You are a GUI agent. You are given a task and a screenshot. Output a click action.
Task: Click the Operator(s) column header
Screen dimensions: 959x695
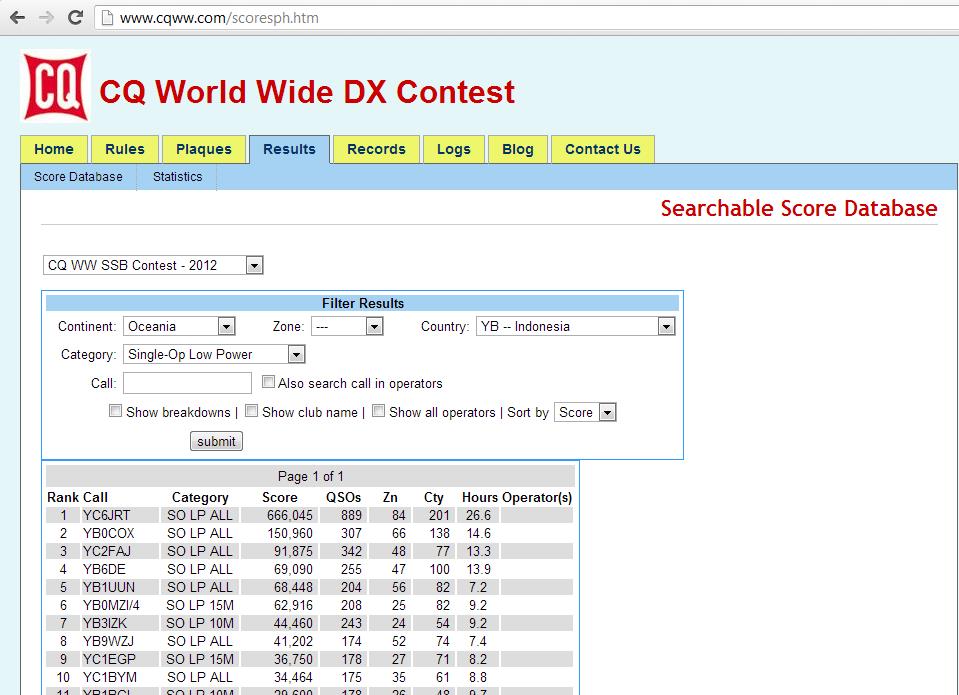point(537,497)
